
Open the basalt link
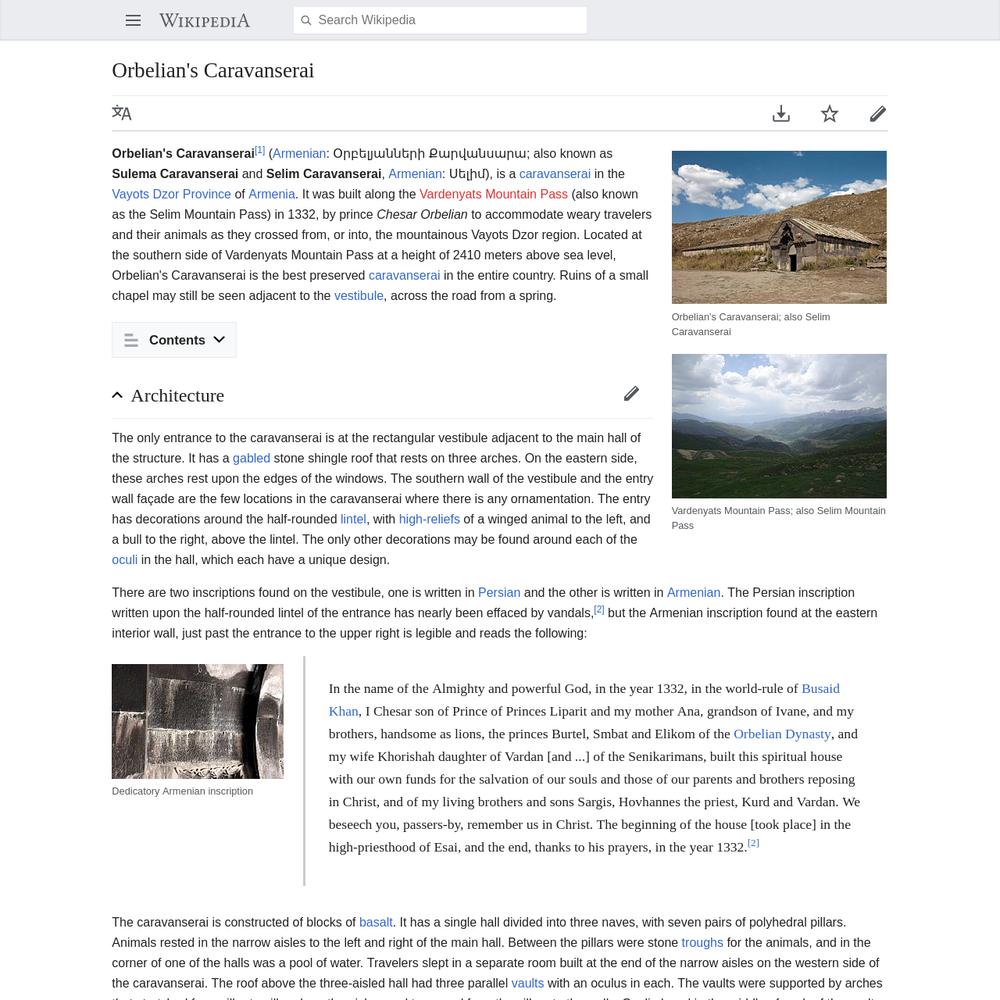point(376,922)
